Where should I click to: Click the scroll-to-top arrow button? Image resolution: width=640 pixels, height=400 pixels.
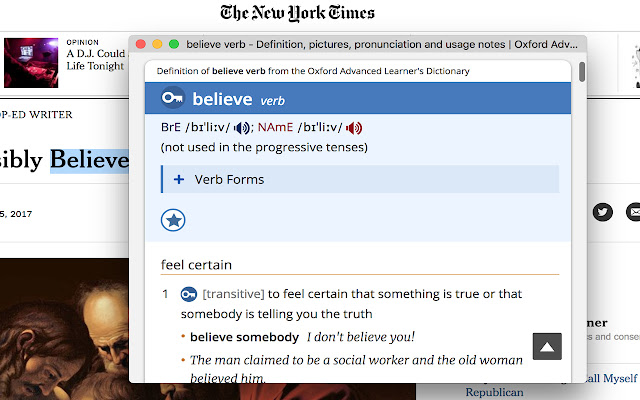coord(547,346)
